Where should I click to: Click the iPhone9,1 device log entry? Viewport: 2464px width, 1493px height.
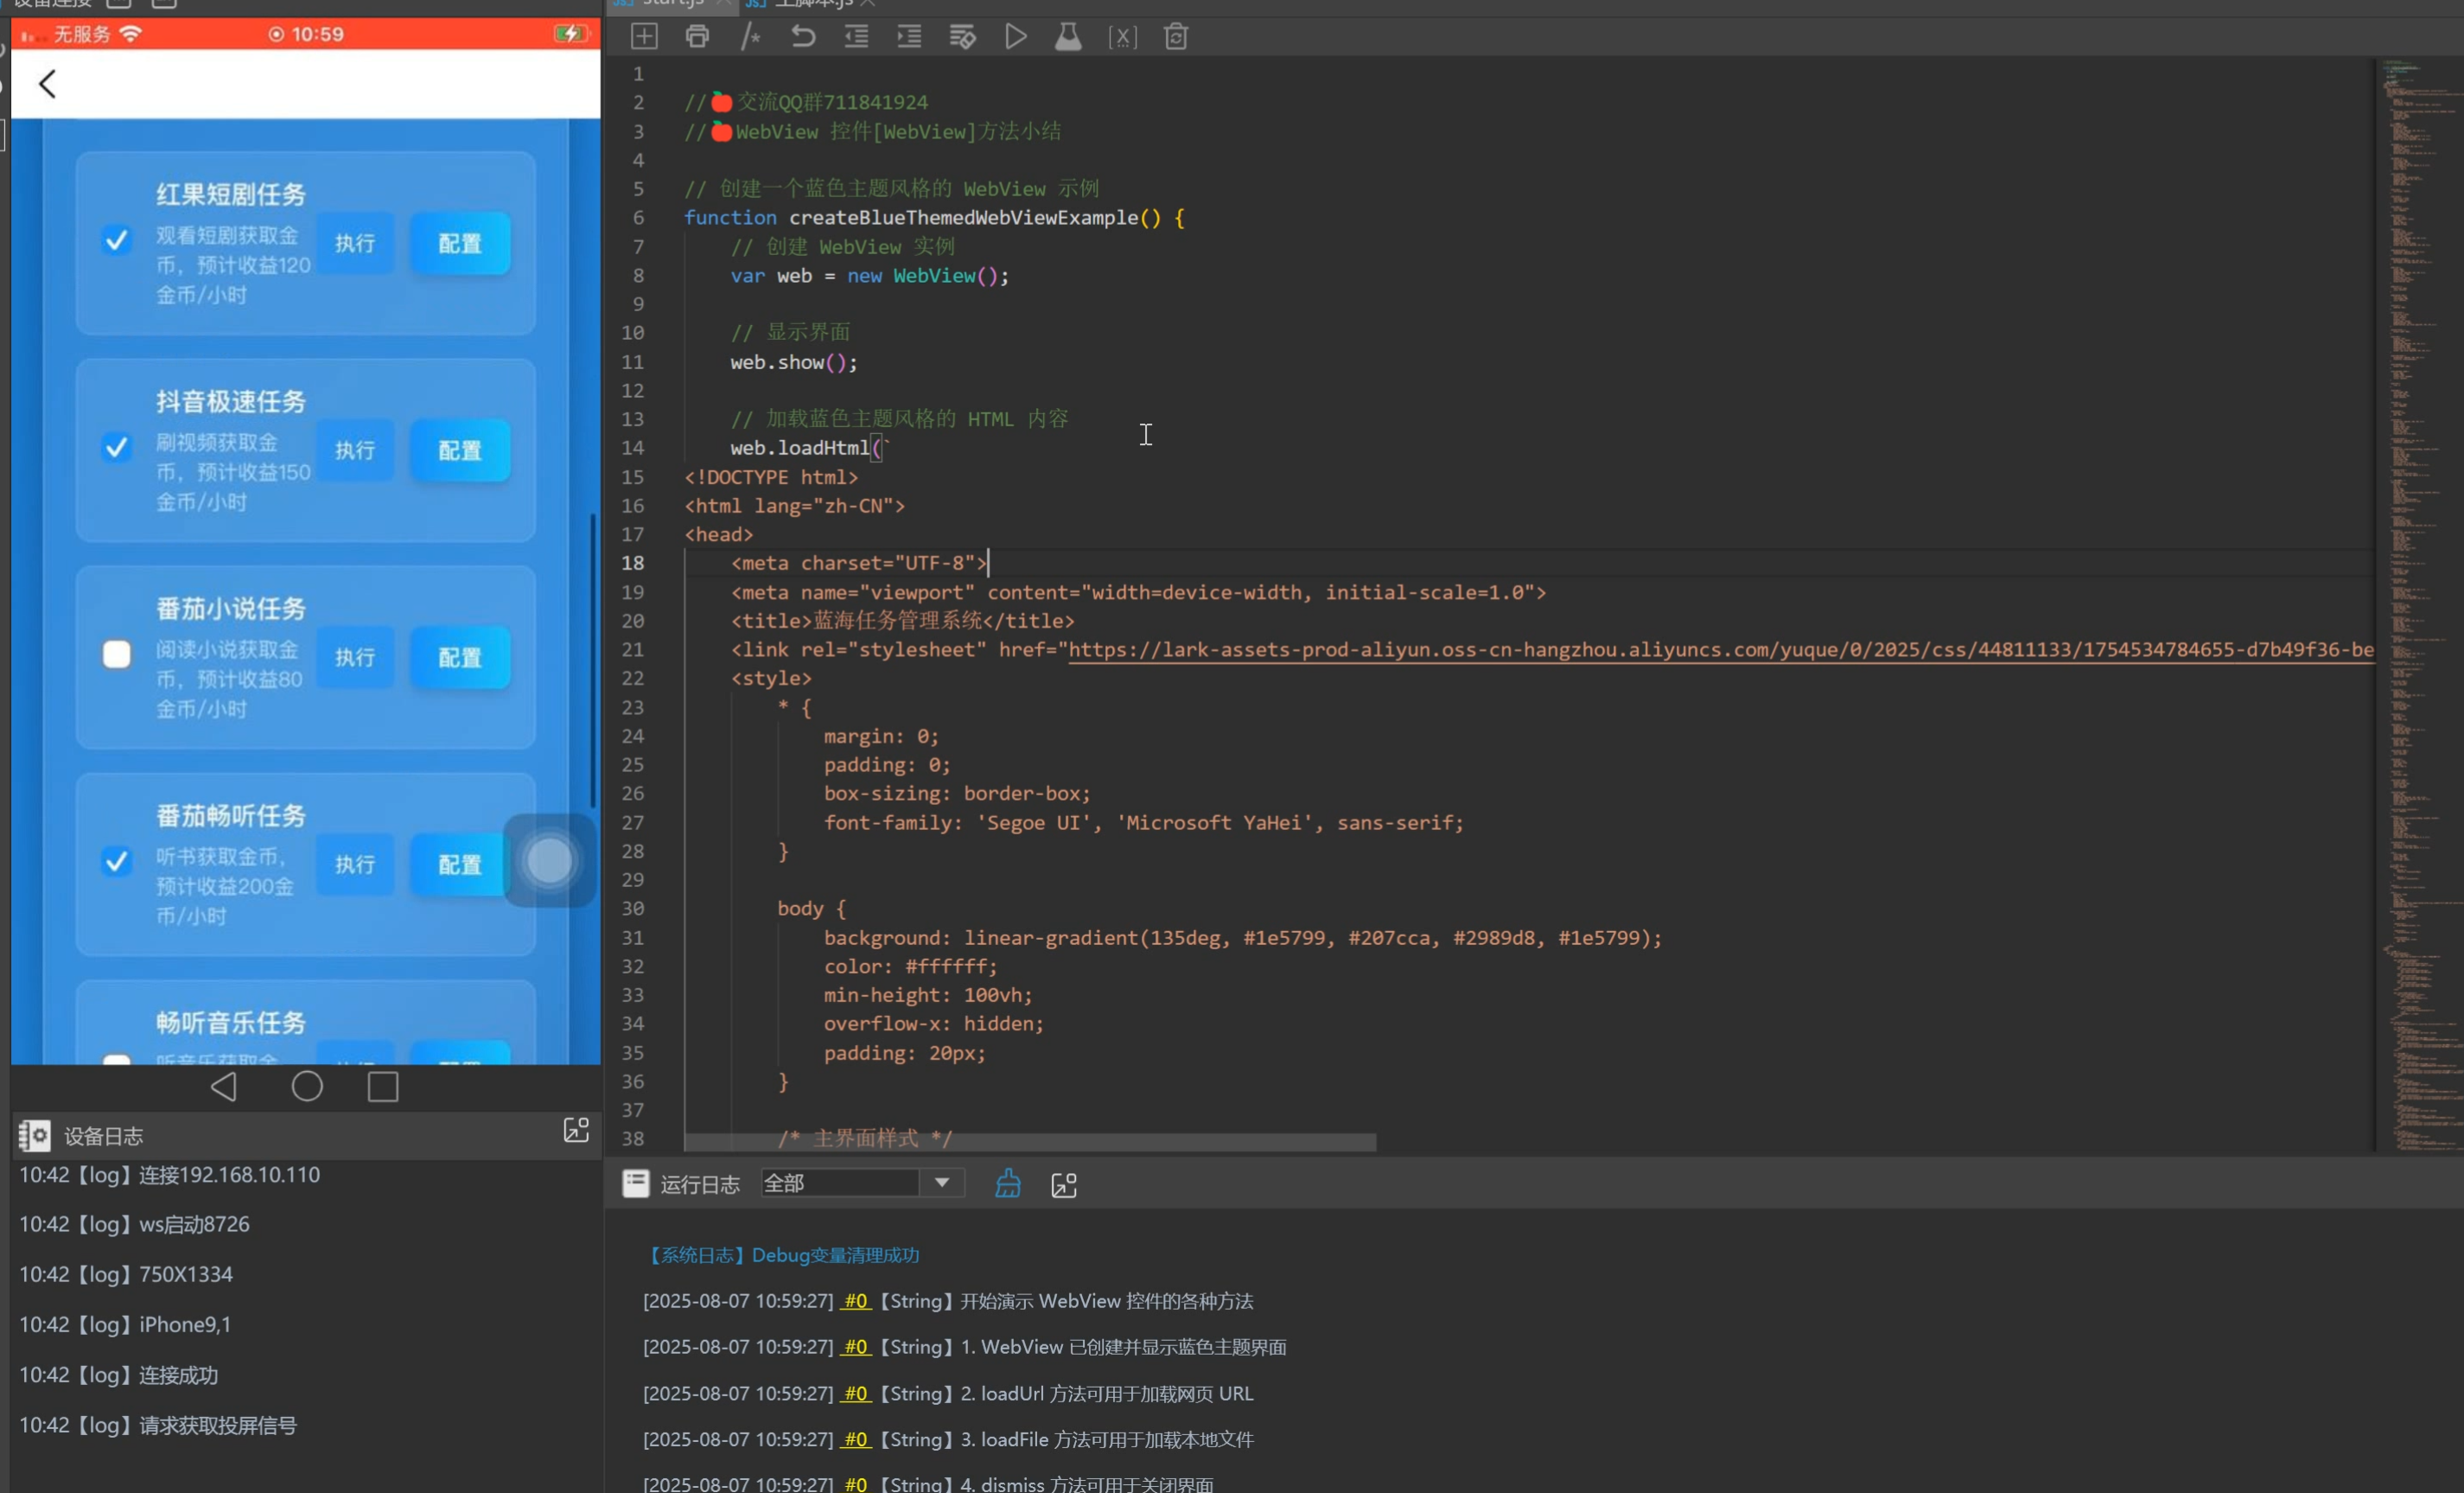[x=125, y=1325]
